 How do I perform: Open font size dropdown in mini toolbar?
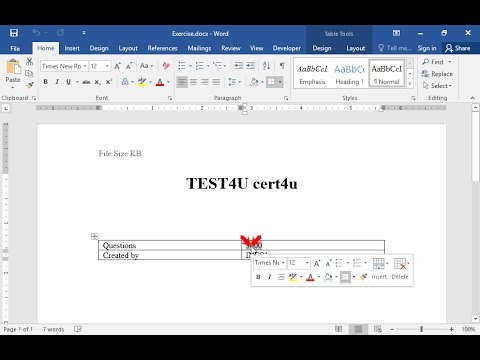pyautogui.click(x=307, y=263)
